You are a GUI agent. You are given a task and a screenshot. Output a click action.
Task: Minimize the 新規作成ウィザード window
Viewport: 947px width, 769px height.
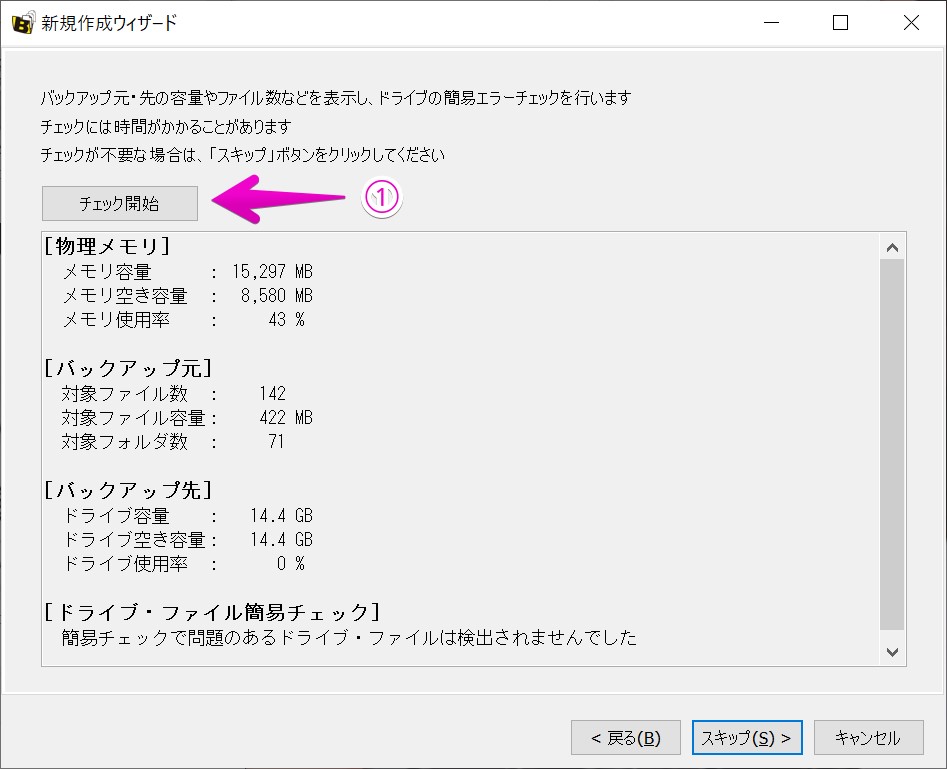[x=771, y=23]
